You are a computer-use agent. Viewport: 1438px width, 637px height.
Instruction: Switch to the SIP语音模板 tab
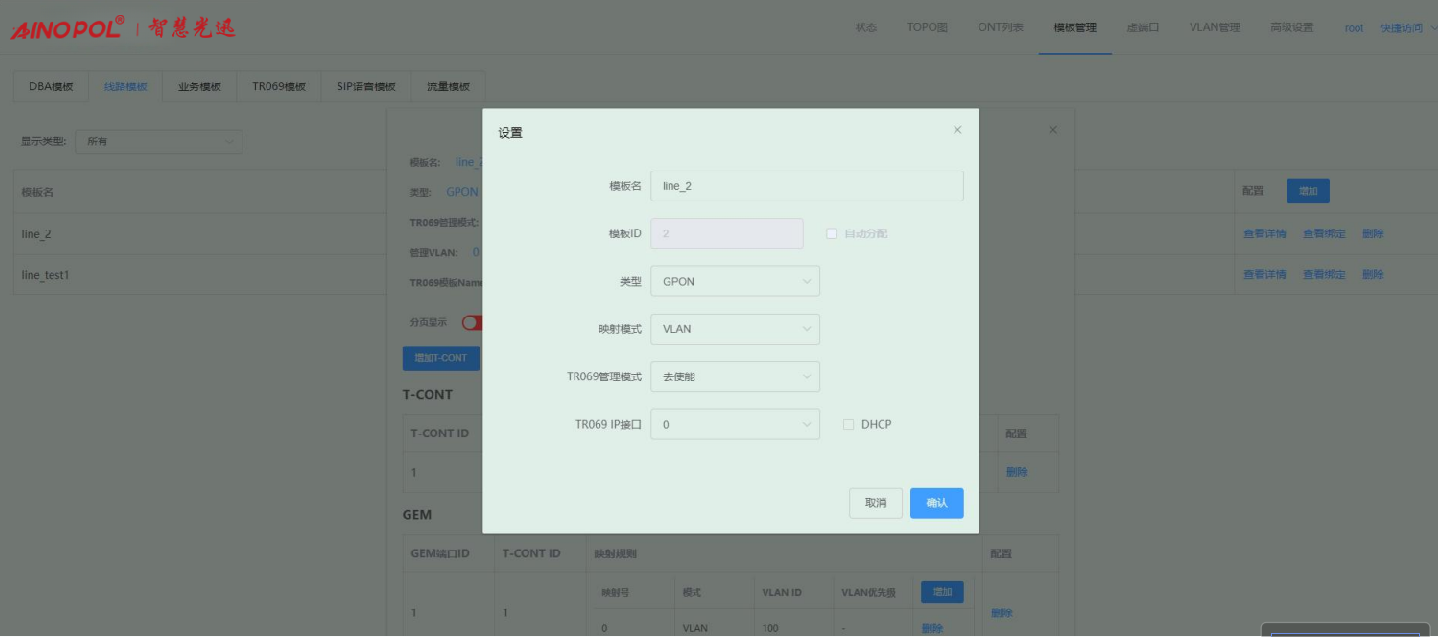coord(366,87)
